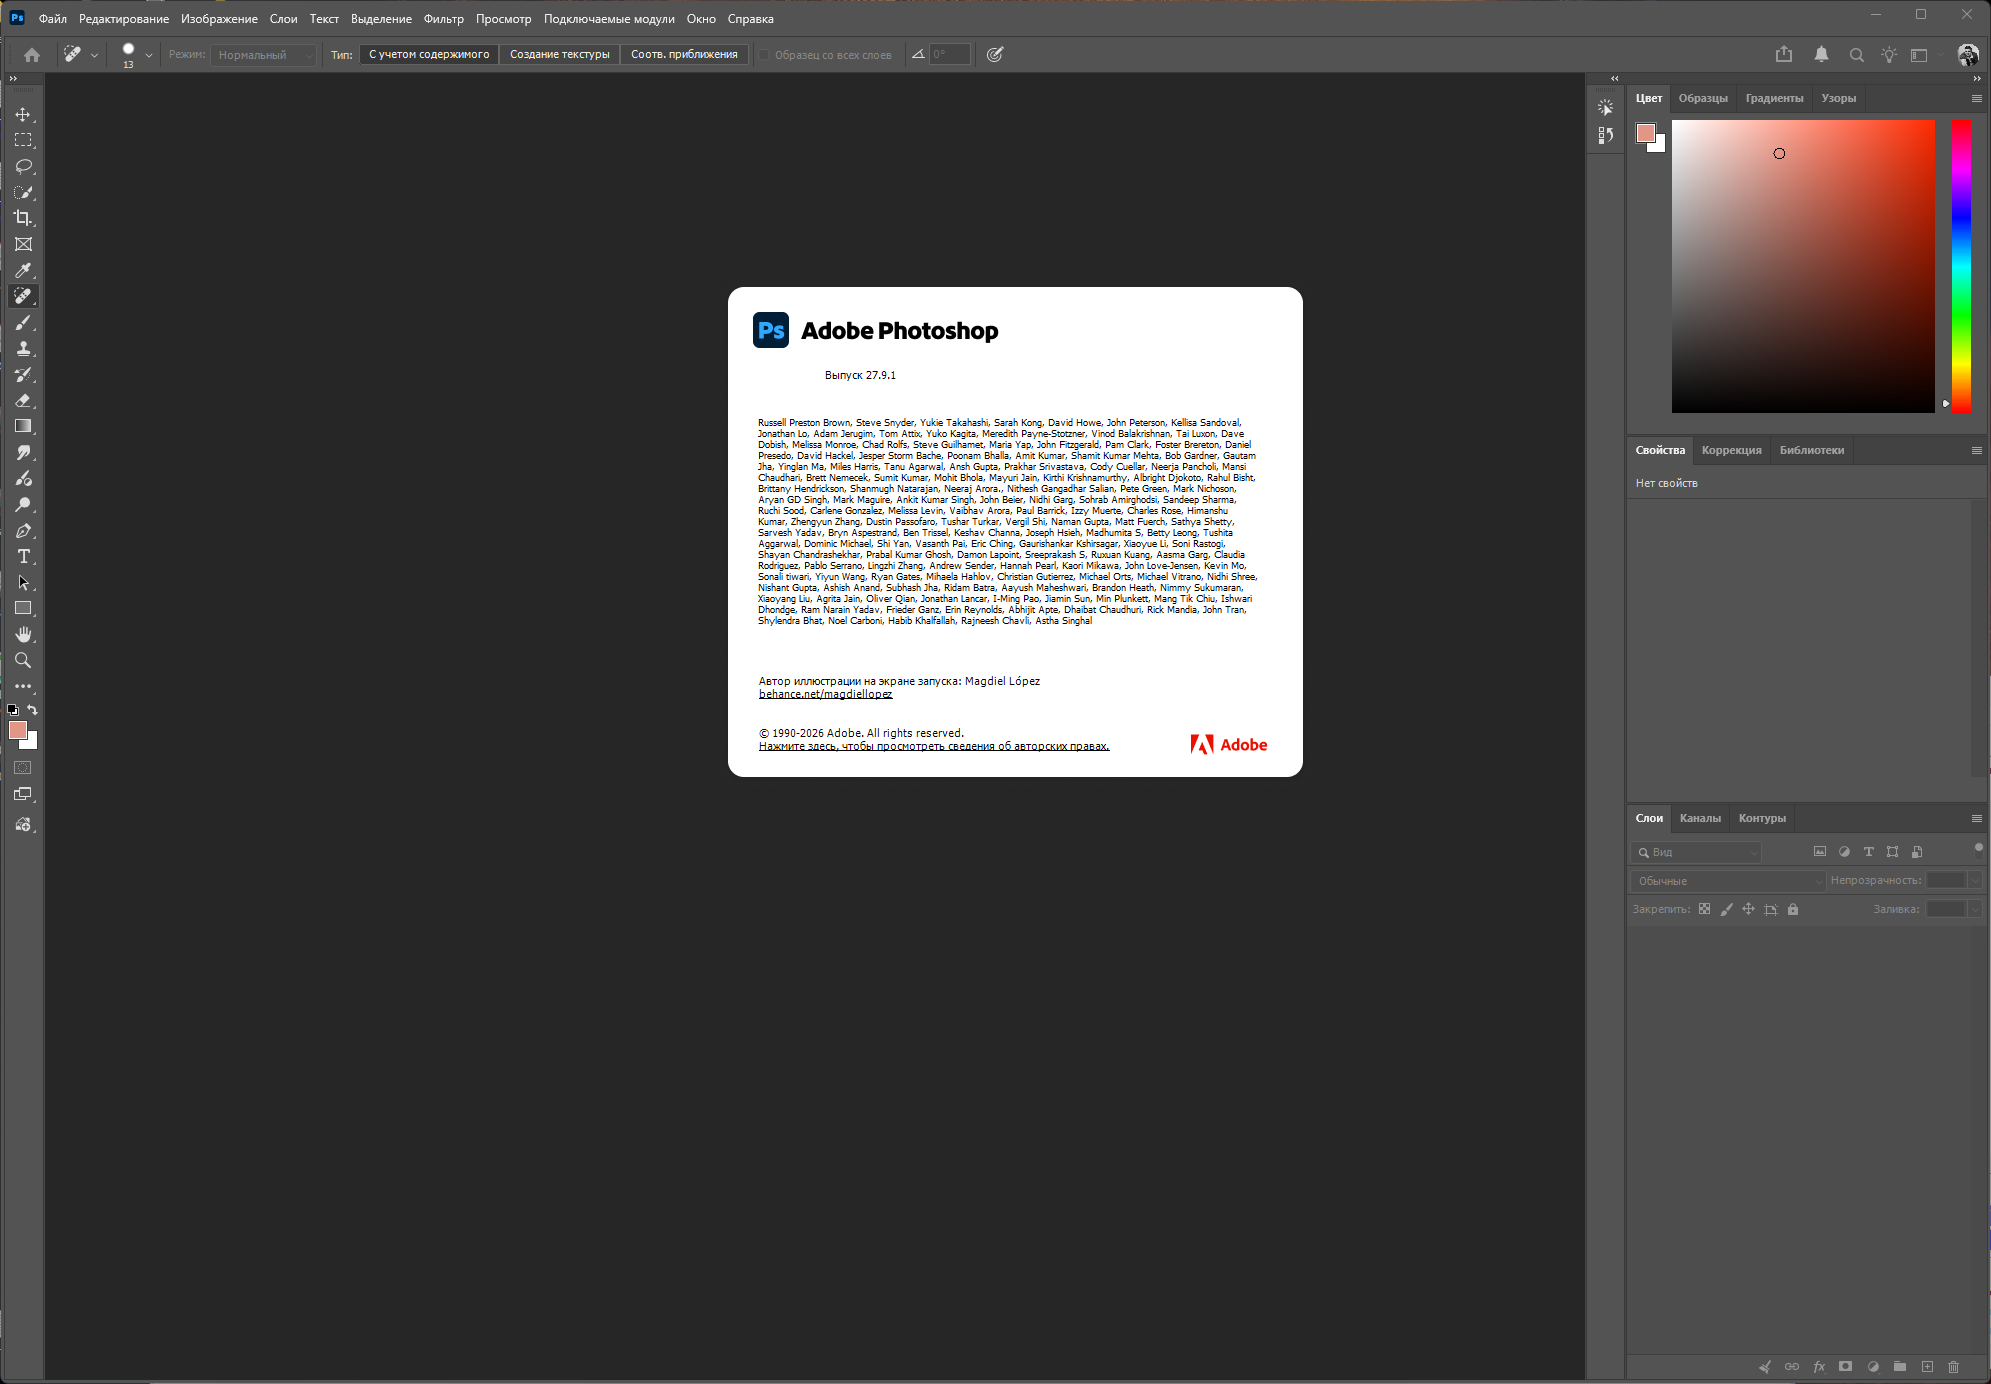Enable the 'Образец со всех слоев' checkbox
This screenshot has width=1991, height=1384.
(764, 55)
